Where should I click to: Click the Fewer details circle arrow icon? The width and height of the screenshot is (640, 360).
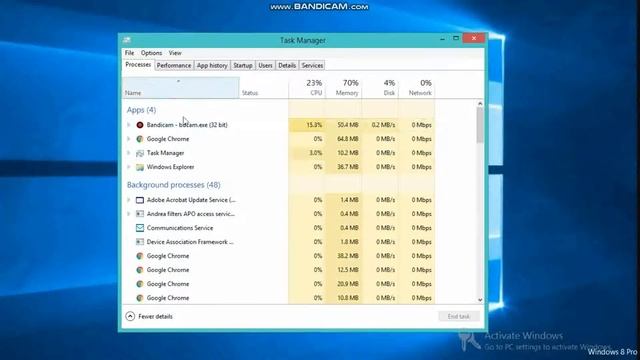tap(130, 316)
